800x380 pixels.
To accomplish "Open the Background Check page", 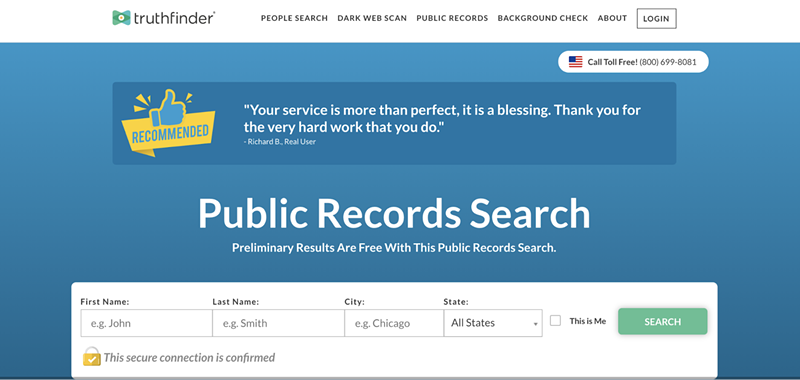I will pos(543,18).
